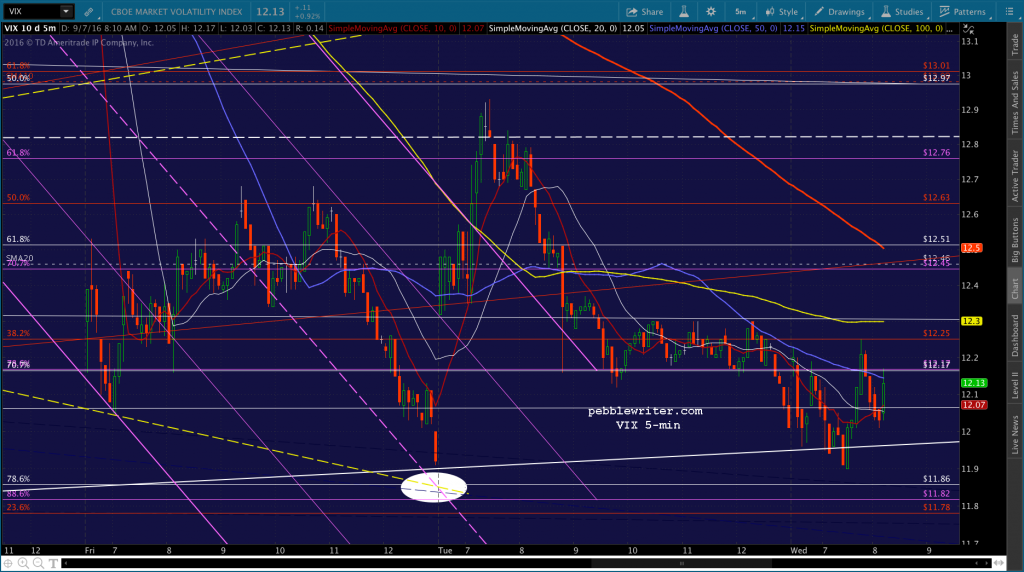Image resolution: width=1024 pixels, height=572 pixels.
Task: Open the Dashboard side tab
Action: tap(1015, 336)
